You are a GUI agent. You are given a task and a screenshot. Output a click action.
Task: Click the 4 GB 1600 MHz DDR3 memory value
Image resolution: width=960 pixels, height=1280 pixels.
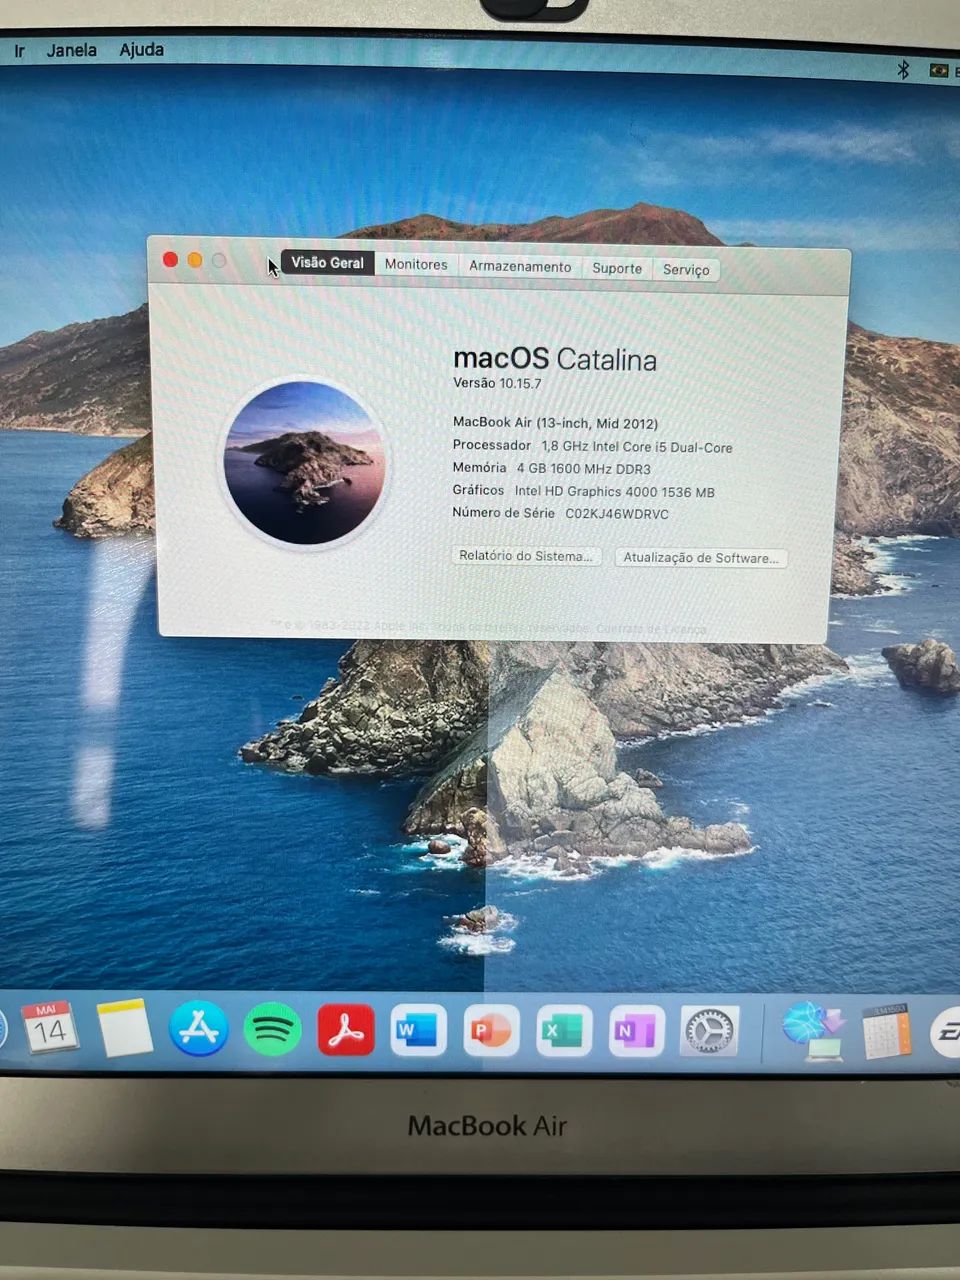point(583,469)
